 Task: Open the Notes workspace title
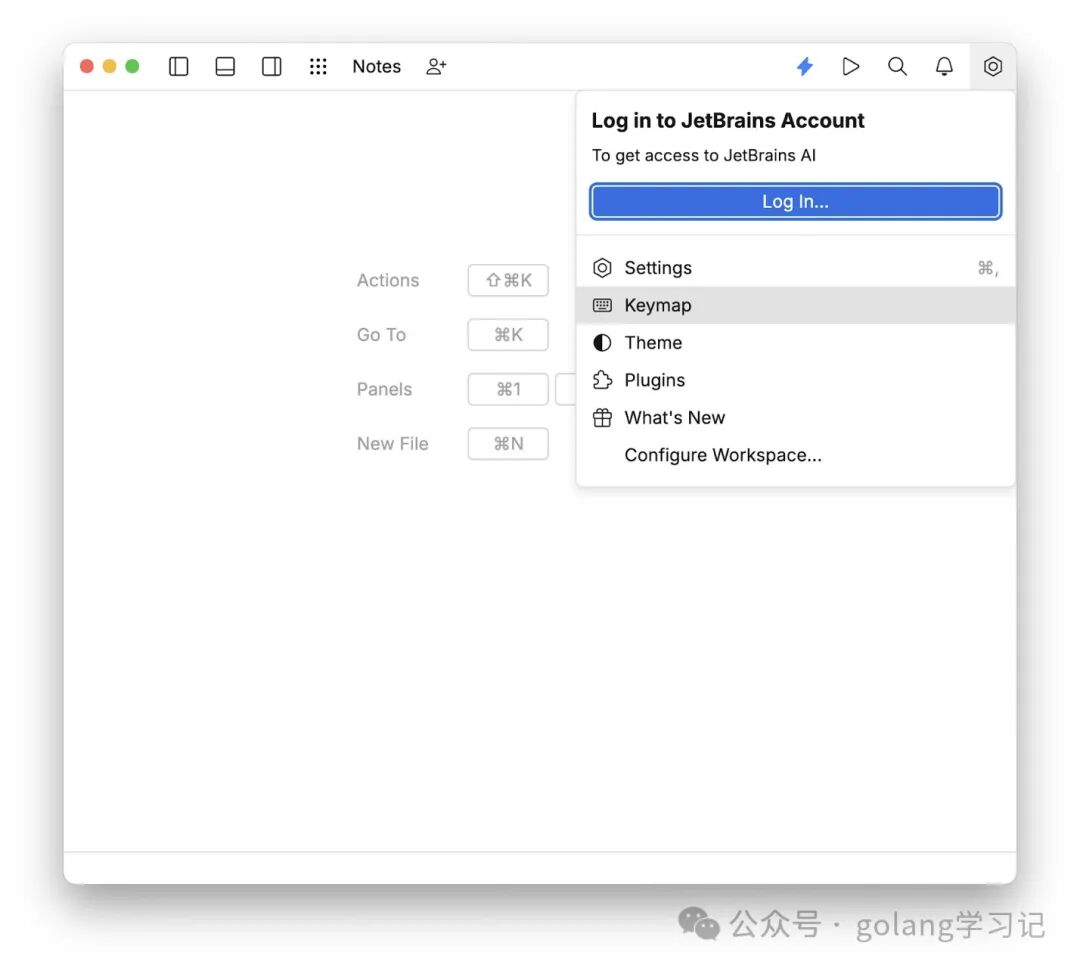[376, 66]
